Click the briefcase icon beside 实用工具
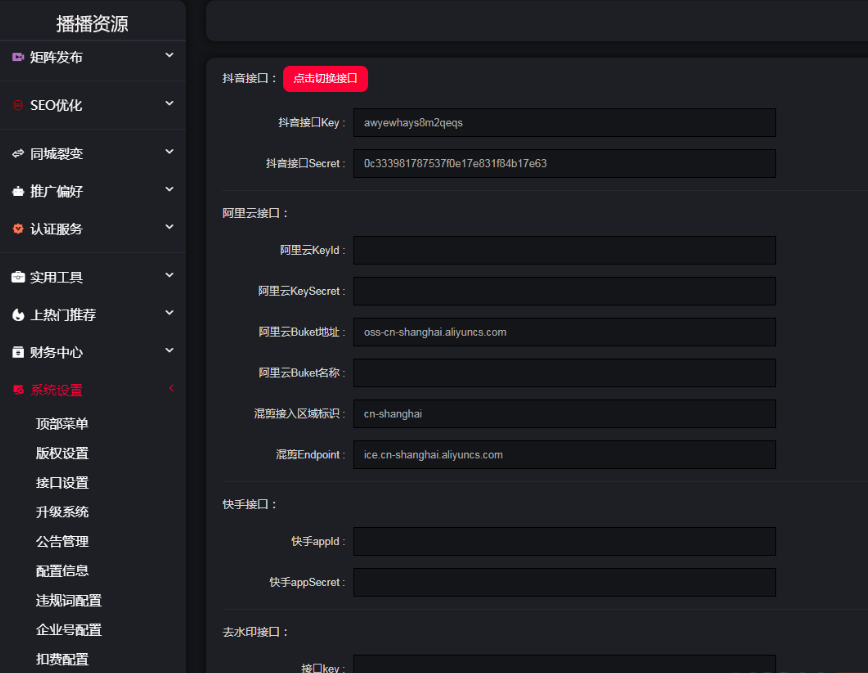The image size is (868, 673). [x=18, y=278]
